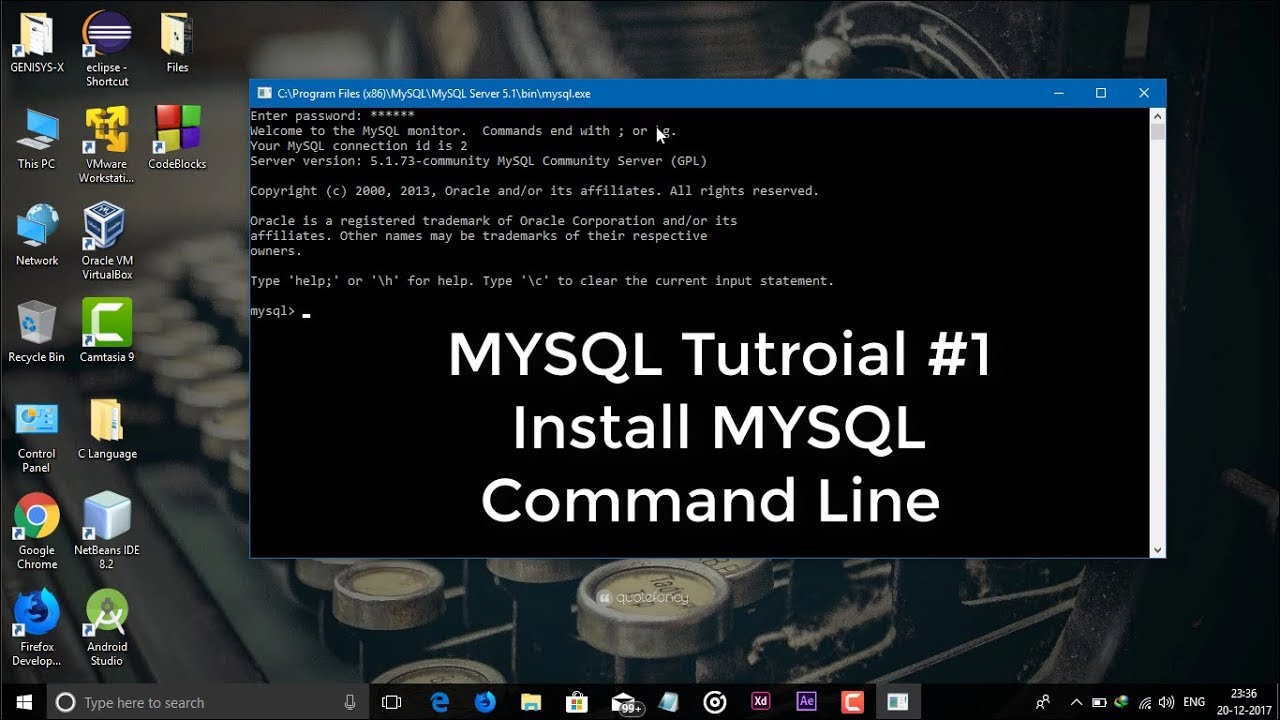Click the 'Enter password: ******' line
Viewport: 1280px width, 720px height.
(332, 116)
